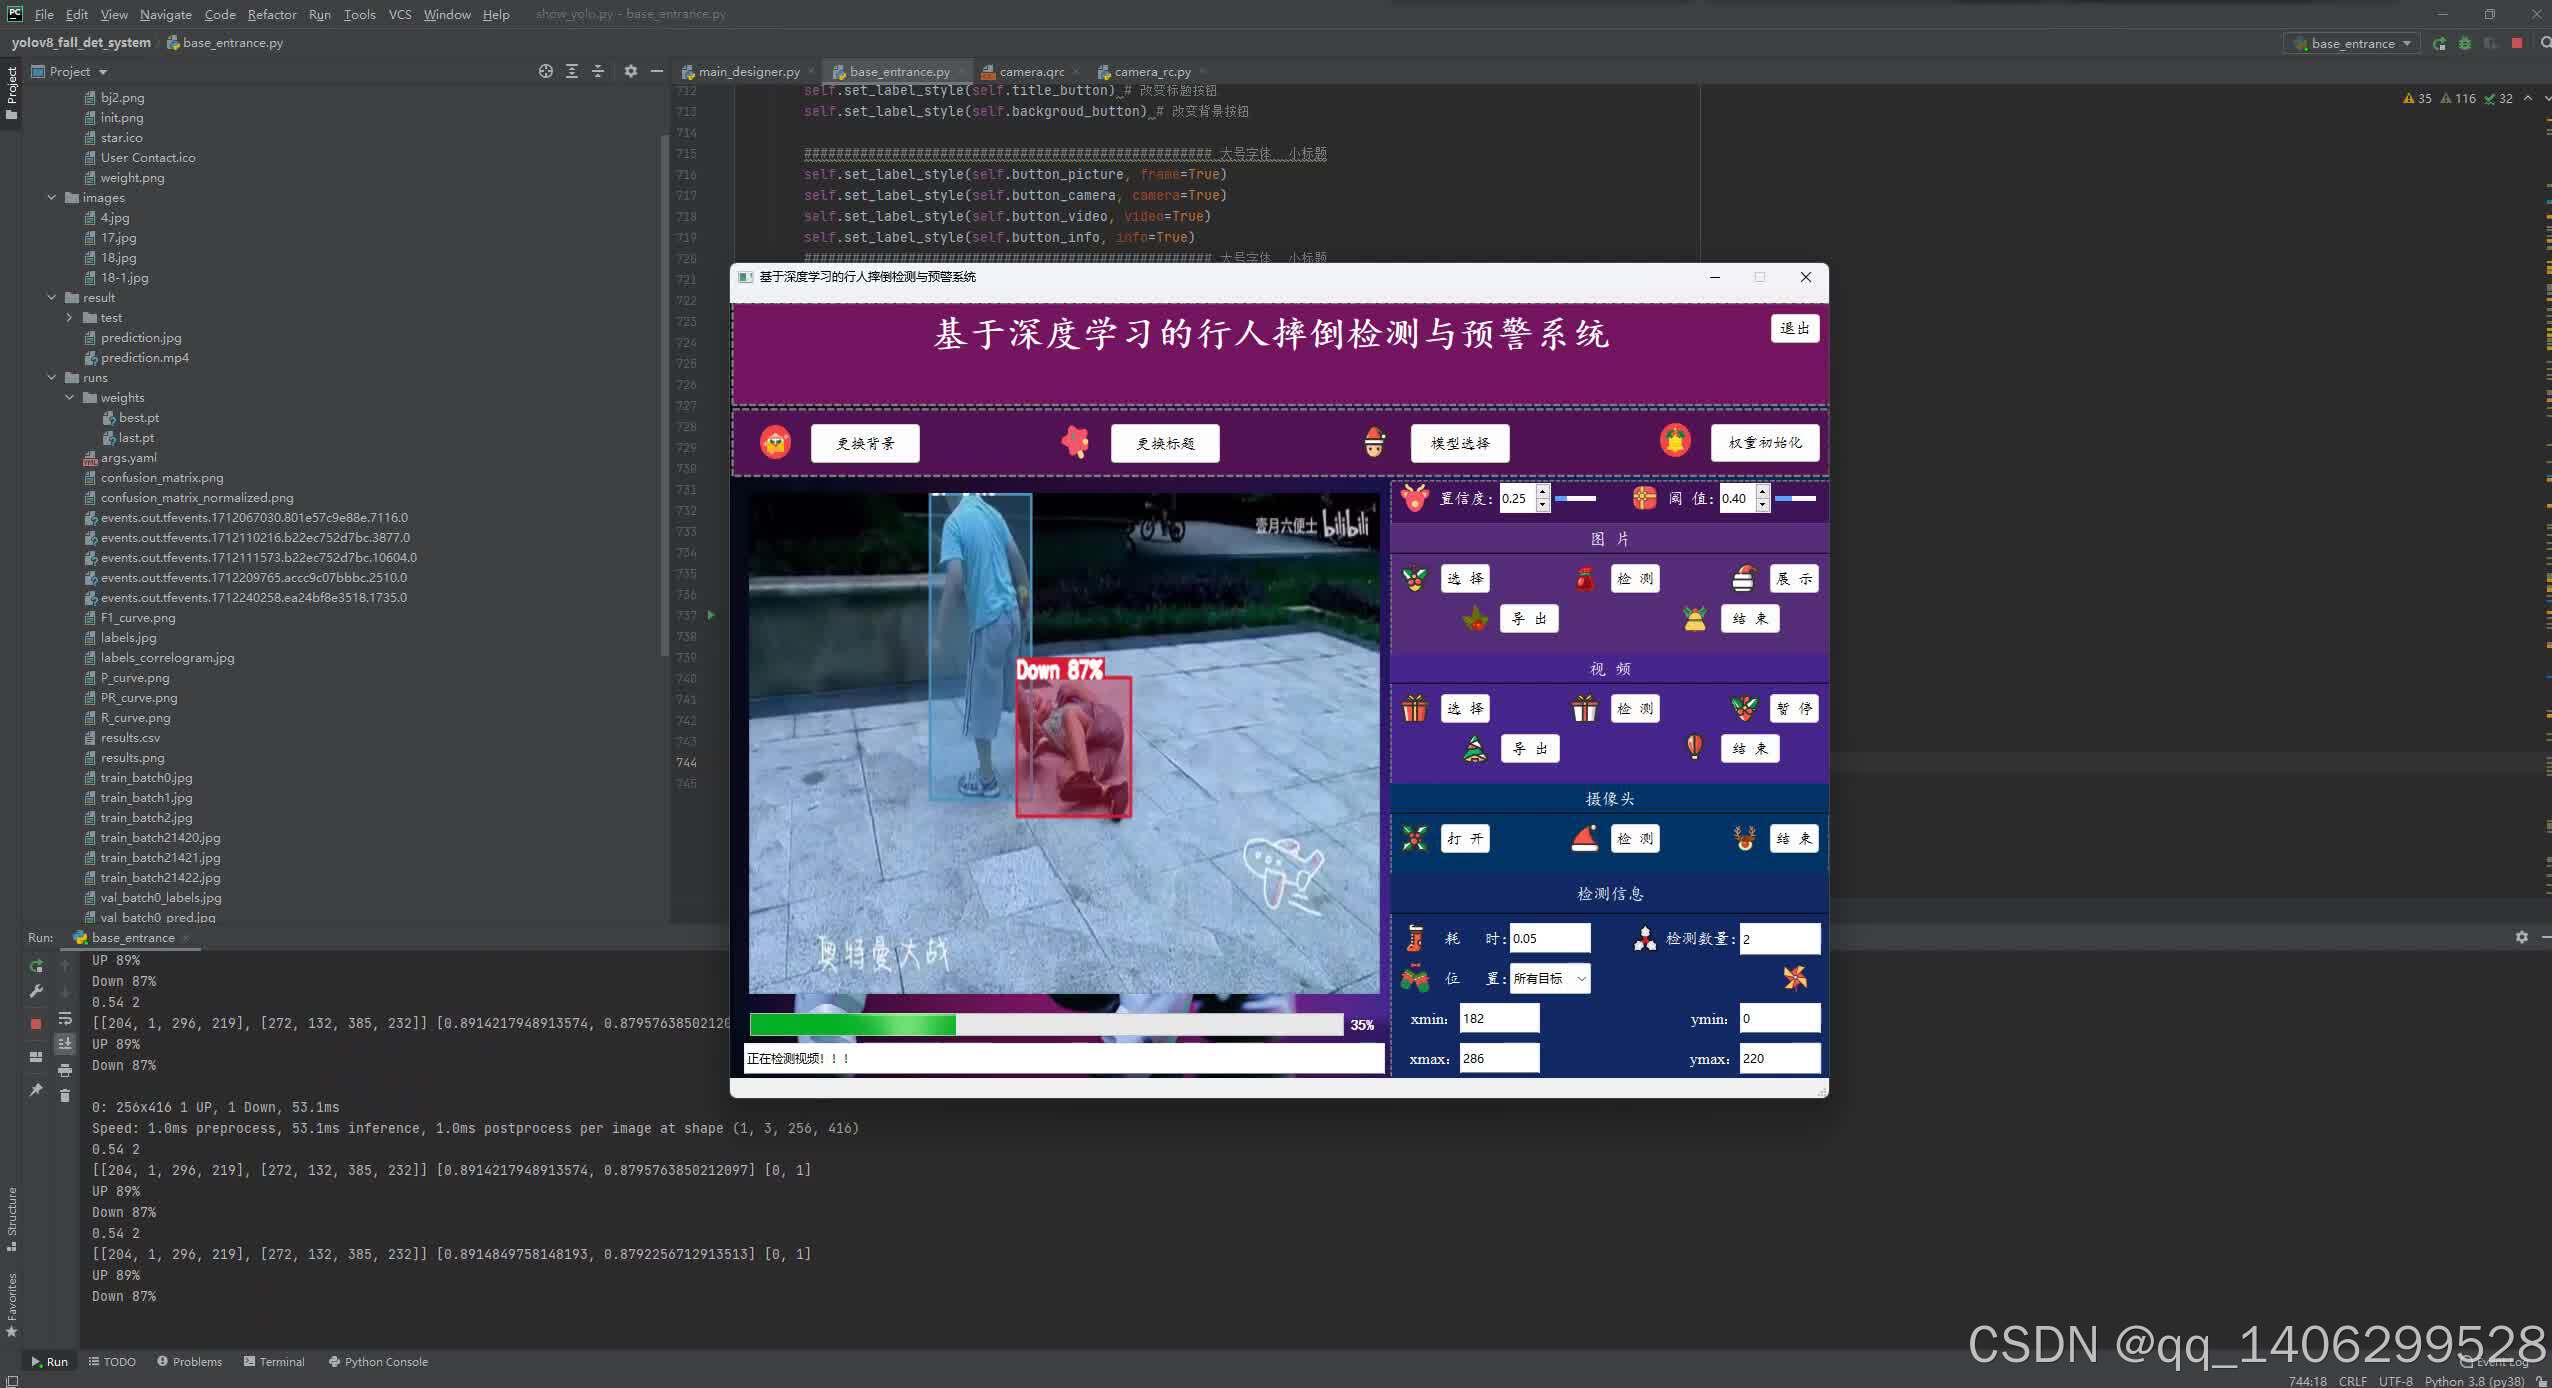The image size is (2552, 1388).
Task: Click the Select Opened File target icon
Action: tap(545, 71)
